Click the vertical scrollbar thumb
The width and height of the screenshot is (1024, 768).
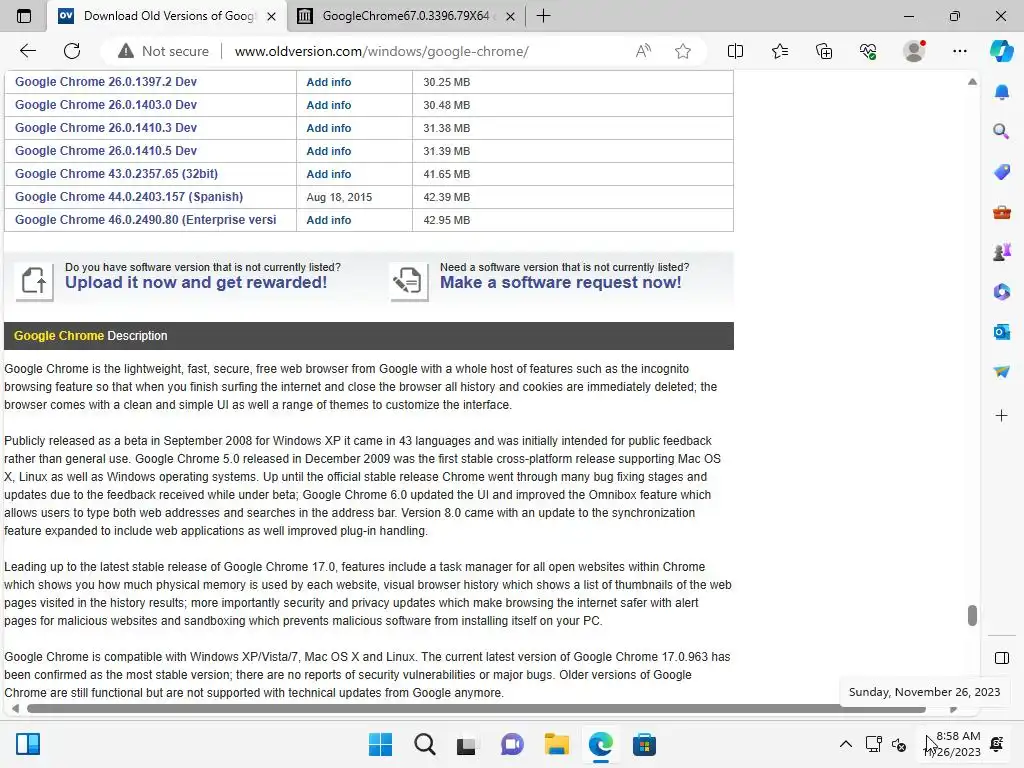(972, 615)
